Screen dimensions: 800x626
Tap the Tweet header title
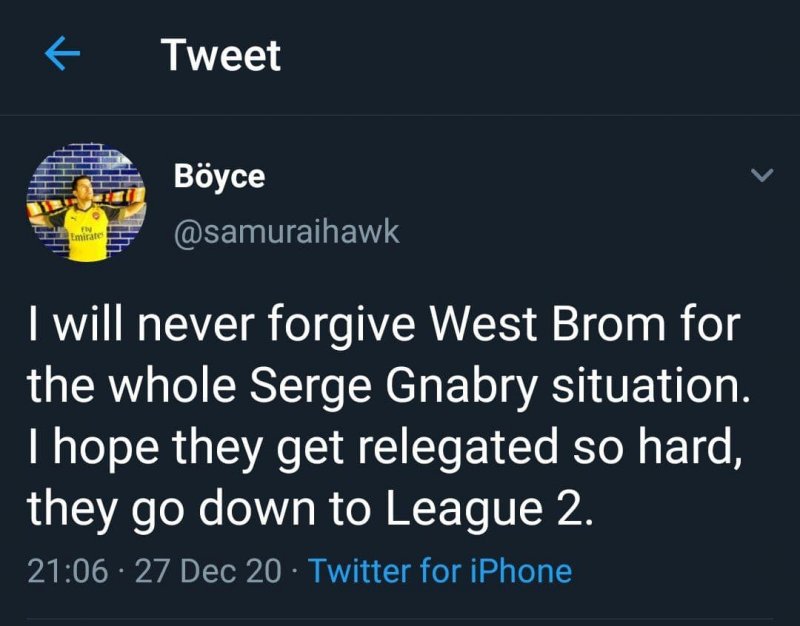tap(221, 55)
